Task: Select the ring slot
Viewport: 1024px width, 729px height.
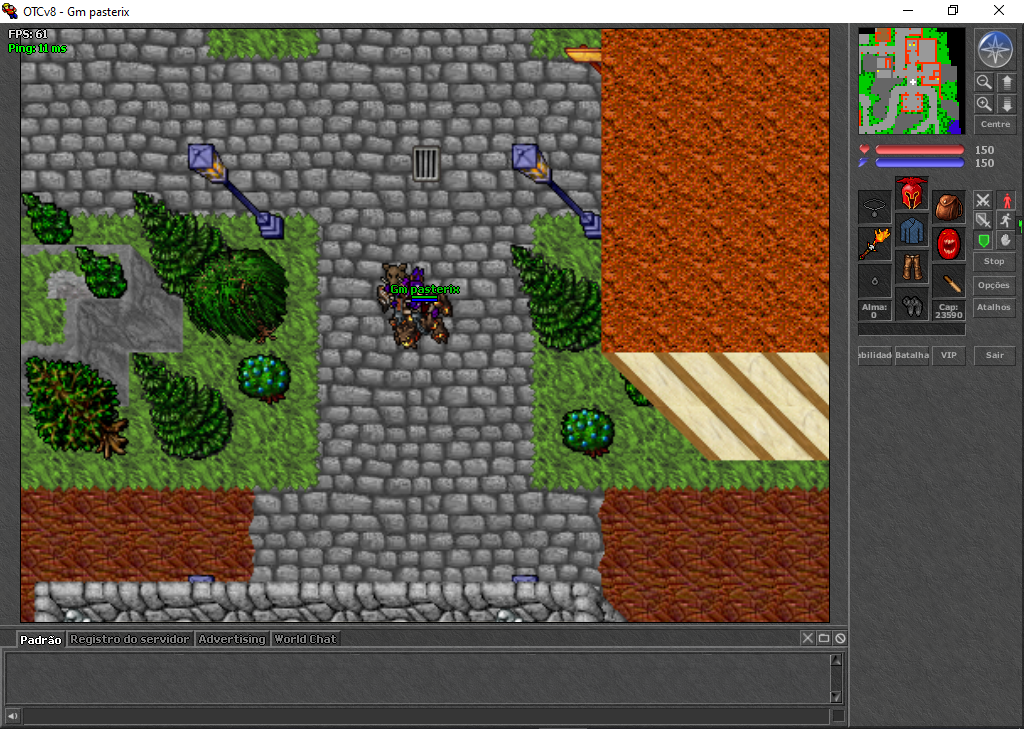Action: [x=874, y=281]
